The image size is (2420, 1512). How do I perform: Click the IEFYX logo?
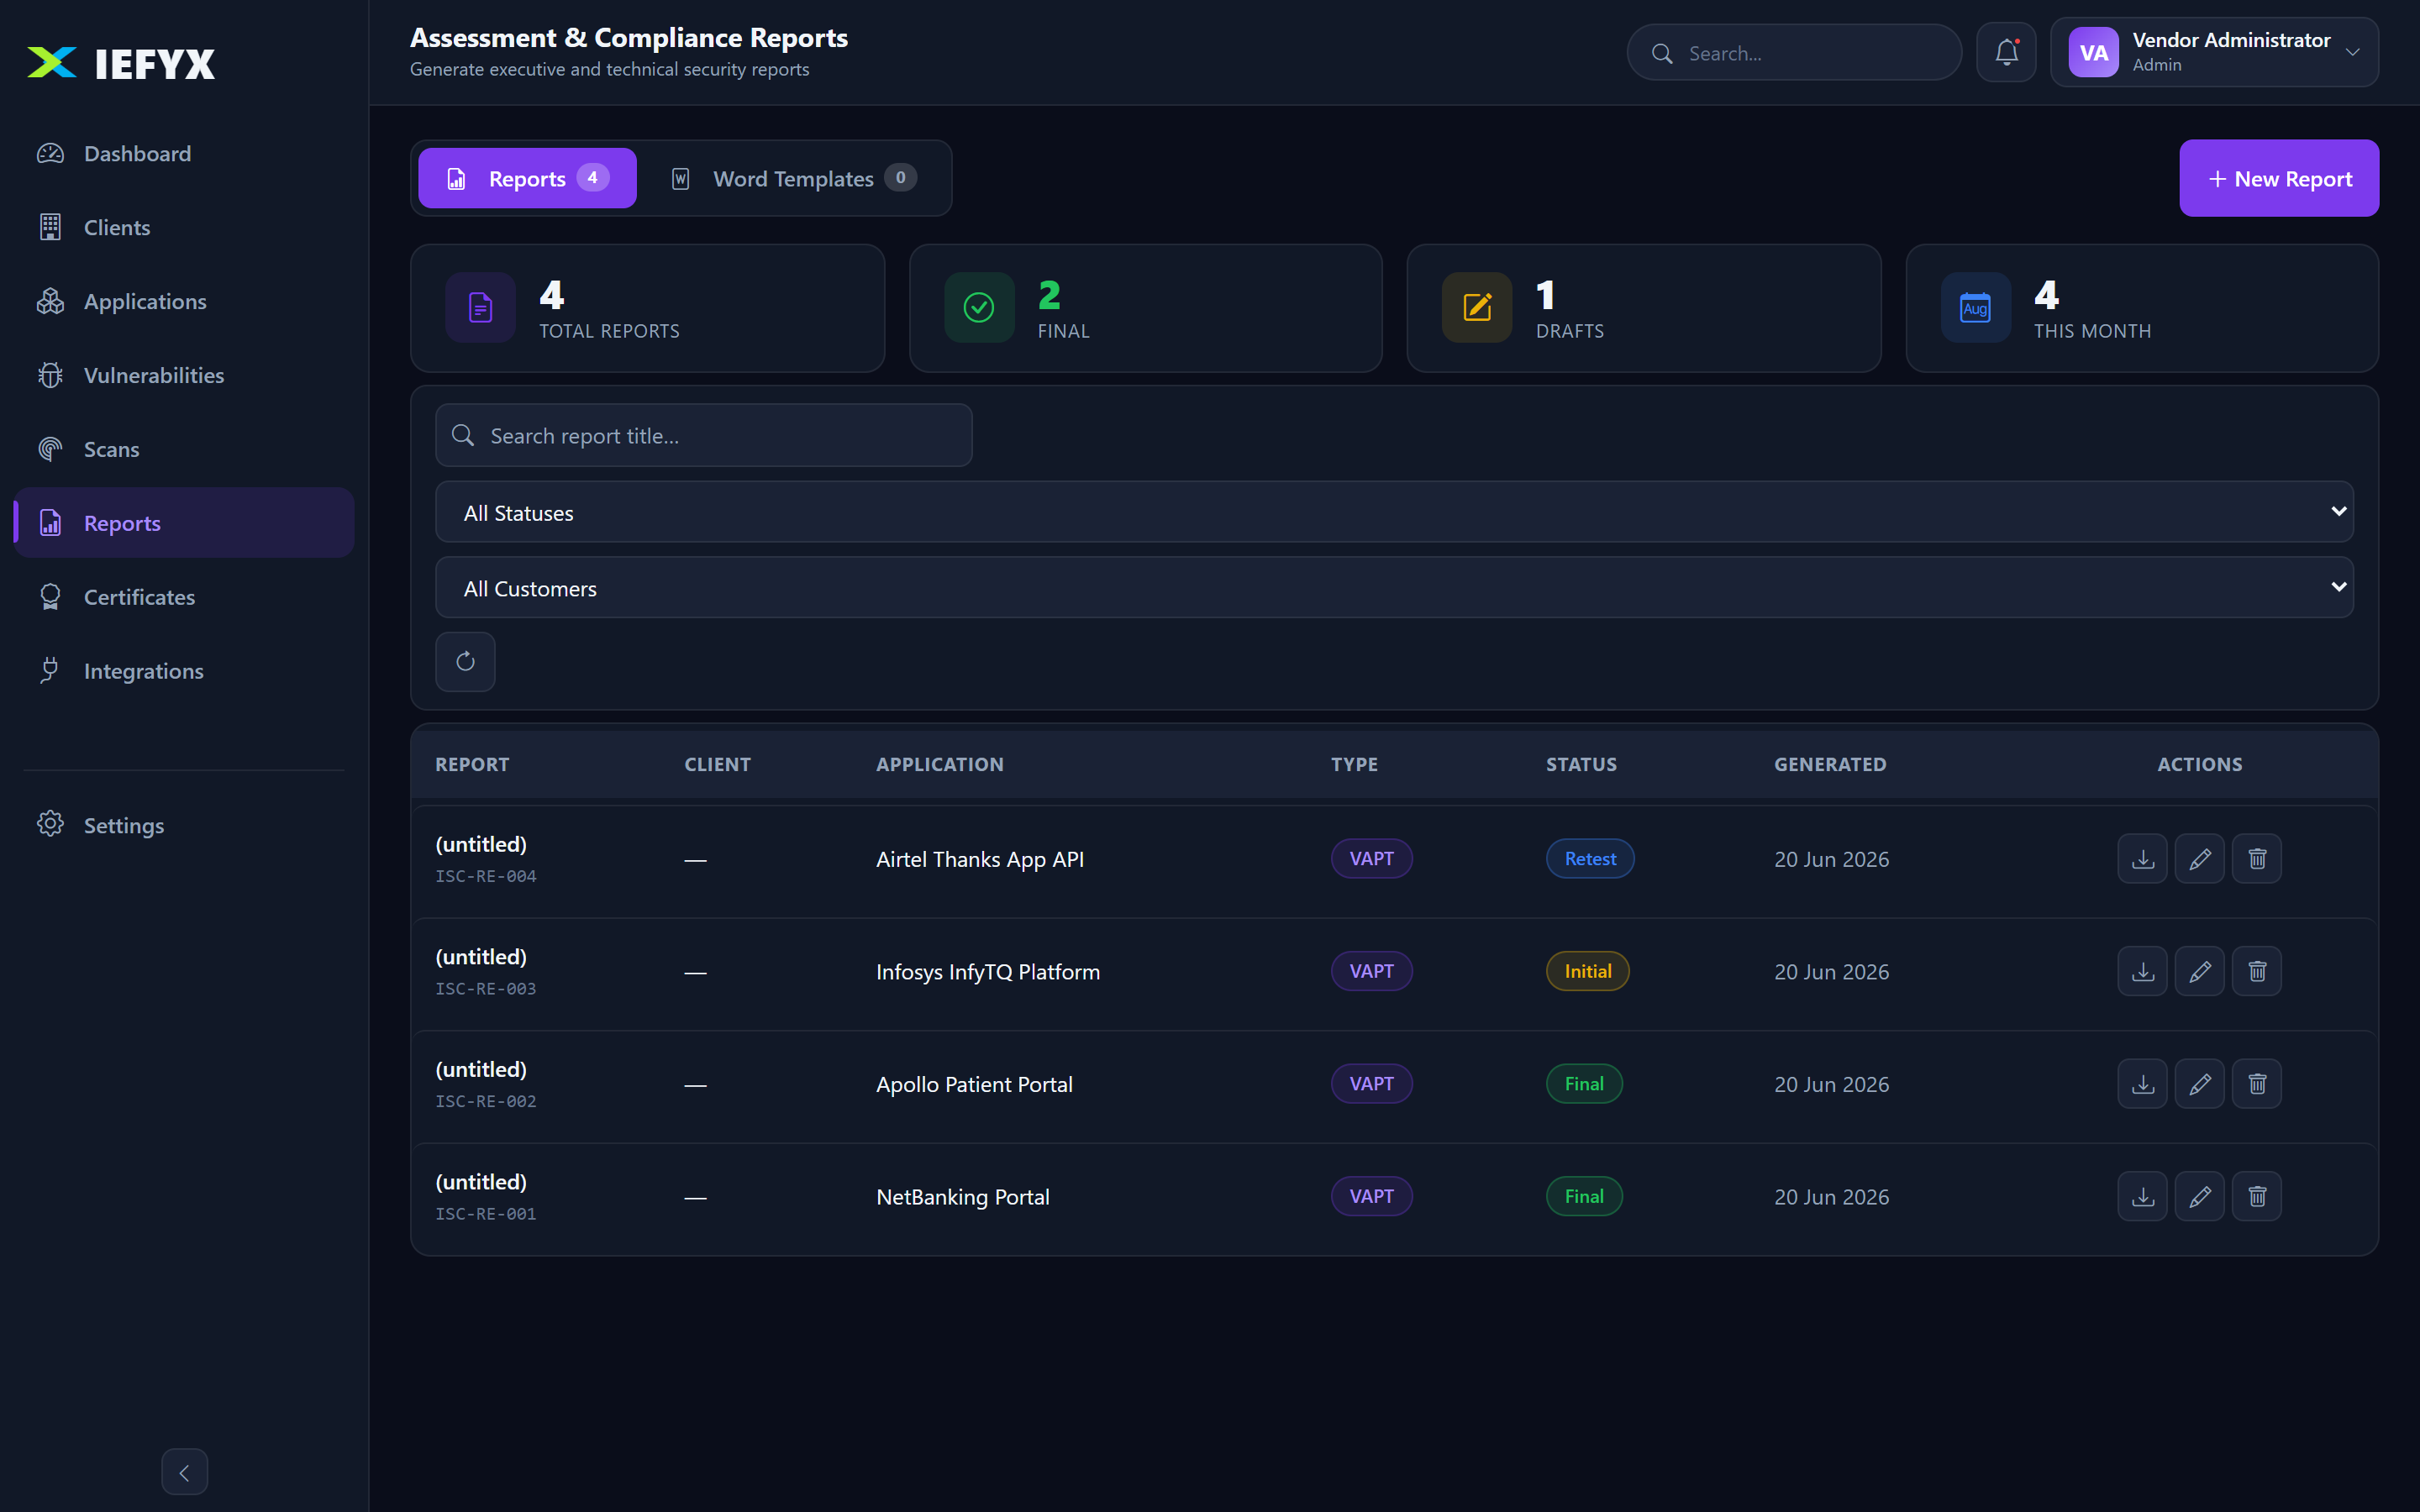(x=121, y=63)
